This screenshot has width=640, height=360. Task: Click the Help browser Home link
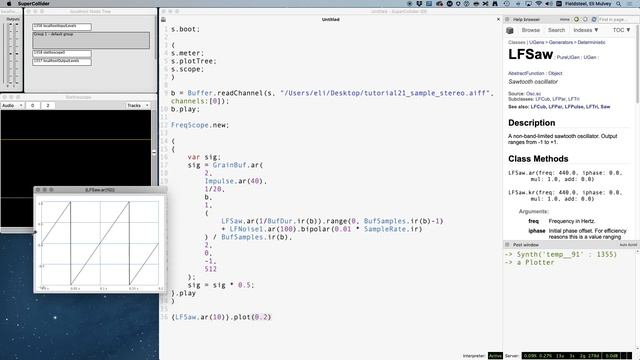[564, 19]
